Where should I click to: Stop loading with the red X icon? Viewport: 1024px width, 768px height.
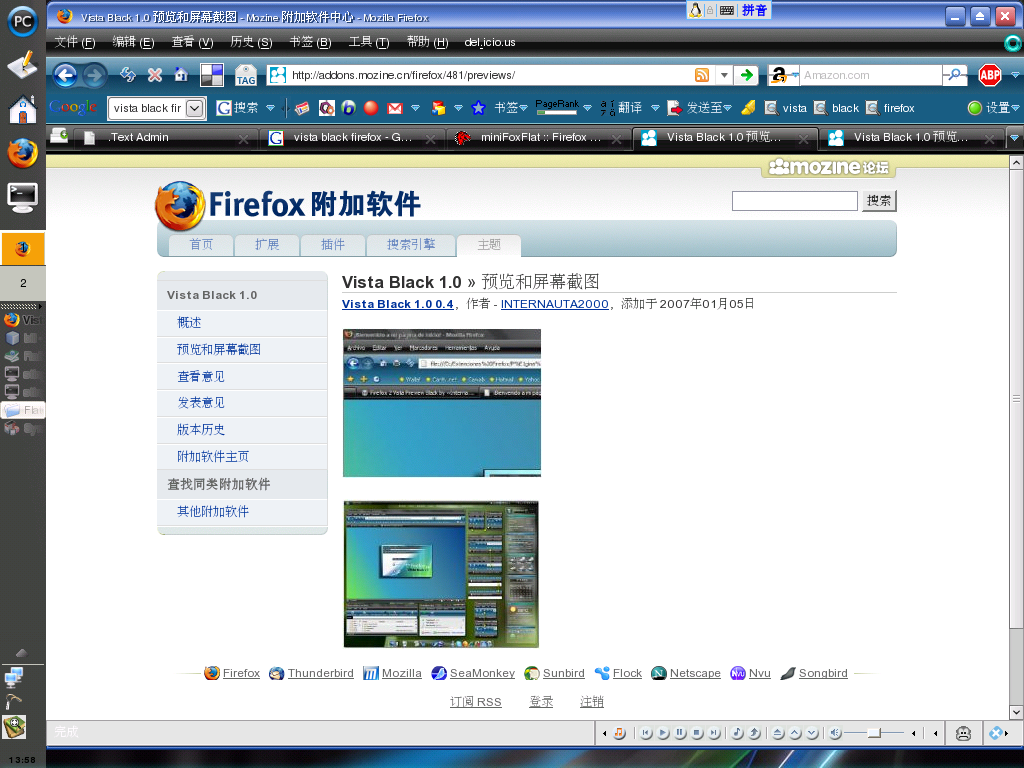pyautogui.click(x=155, y=75)
